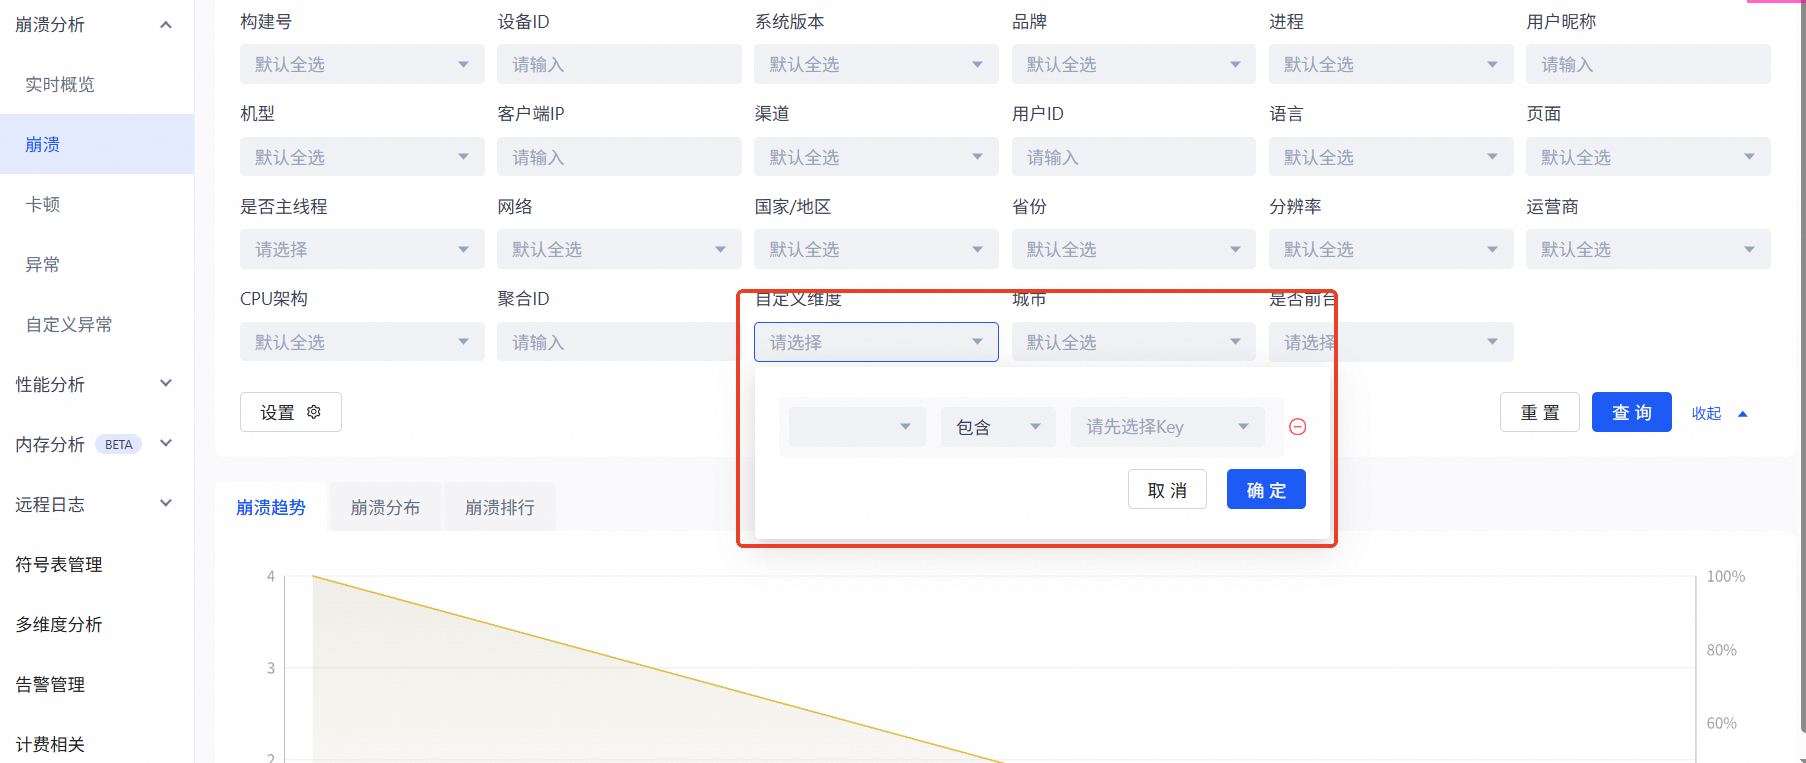Collapse the 崩溃分析 sidebar section
The height and width of the screenshot is (763, 1806).
pyautogui.click(x=166, y=24)
